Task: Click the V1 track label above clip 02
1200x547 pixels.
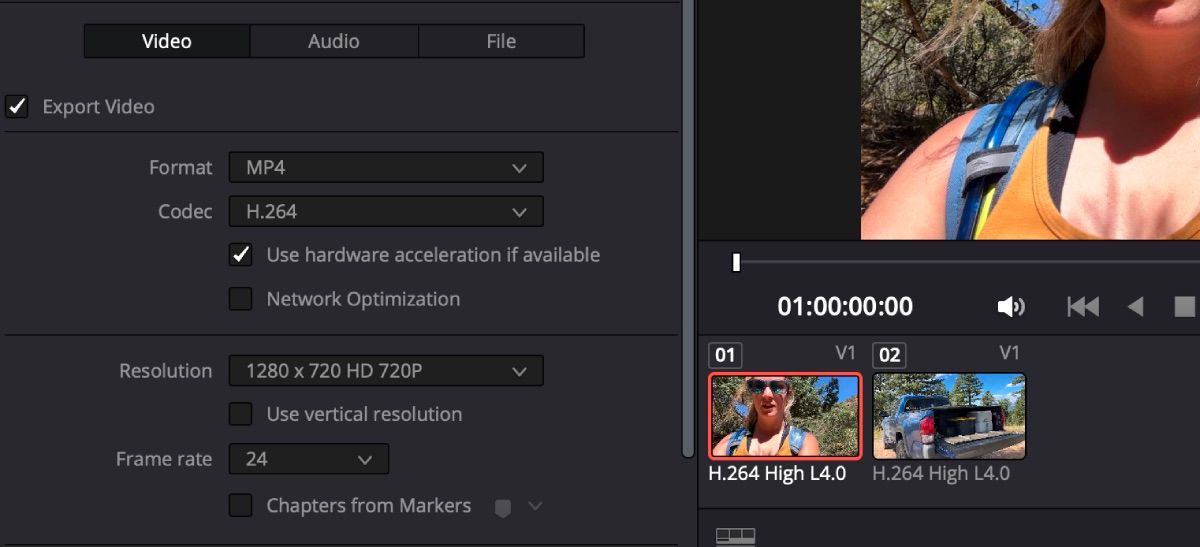Action: pyautogui.click(x=1010, y=353)
